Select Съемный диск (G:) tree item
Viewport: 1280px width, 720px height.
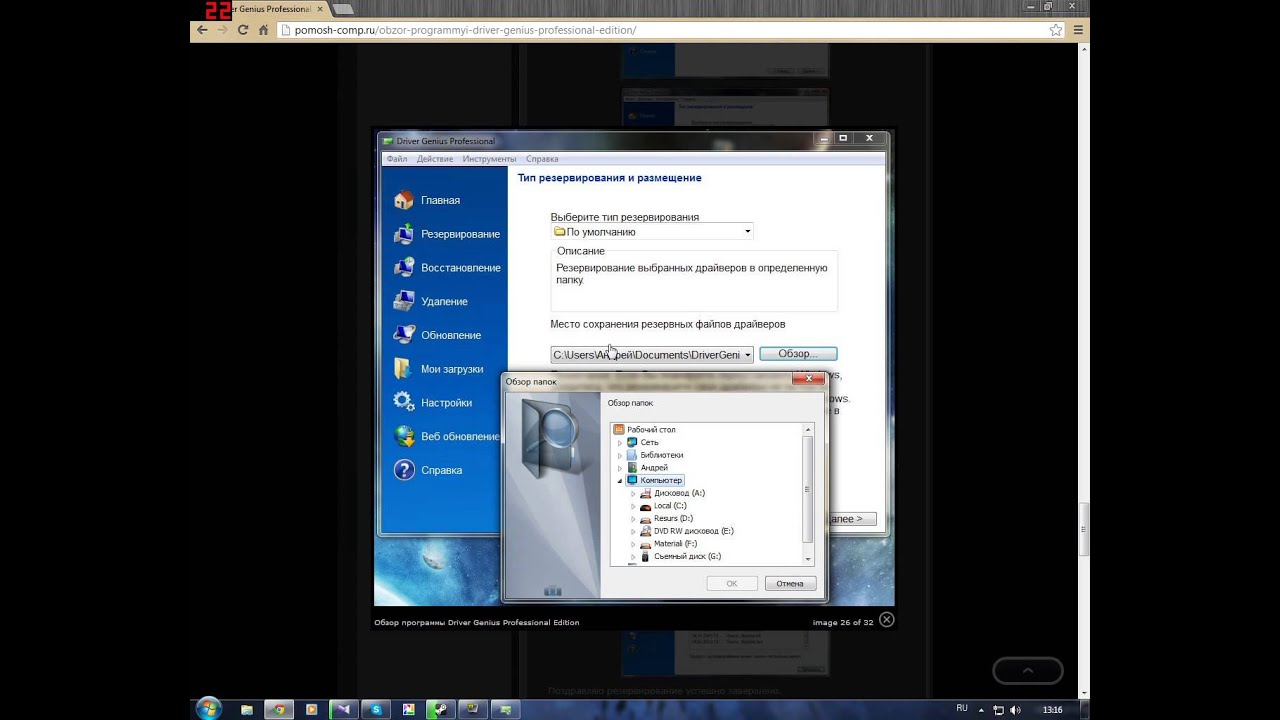(687, 556)
